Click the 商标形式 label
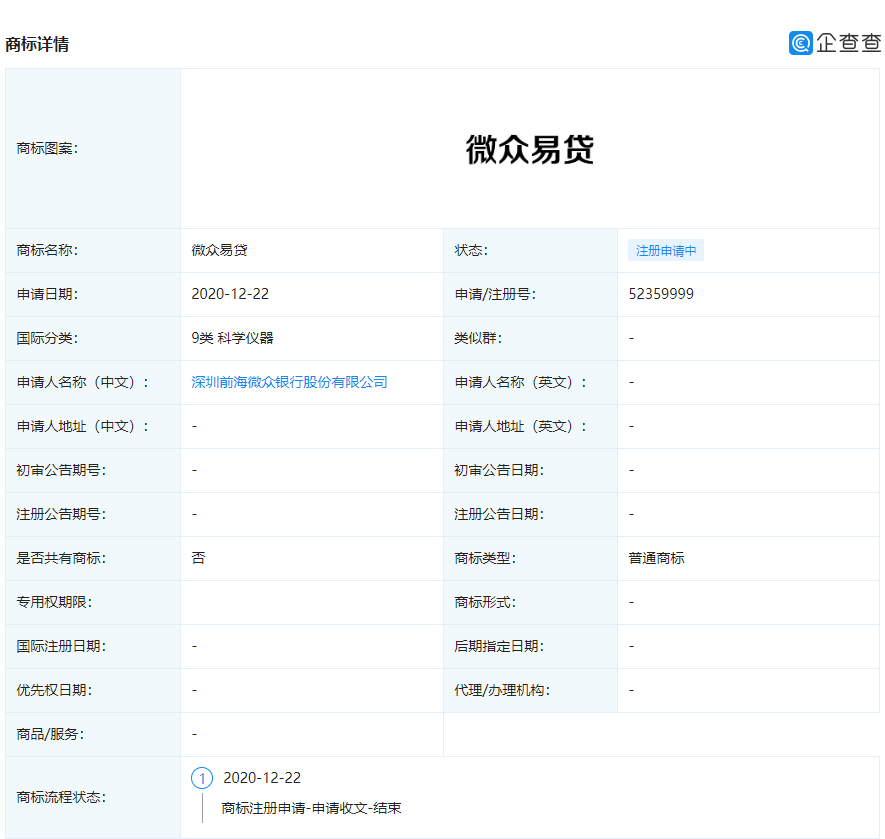Viewport: 885px width, 839px height. [485, 602]
